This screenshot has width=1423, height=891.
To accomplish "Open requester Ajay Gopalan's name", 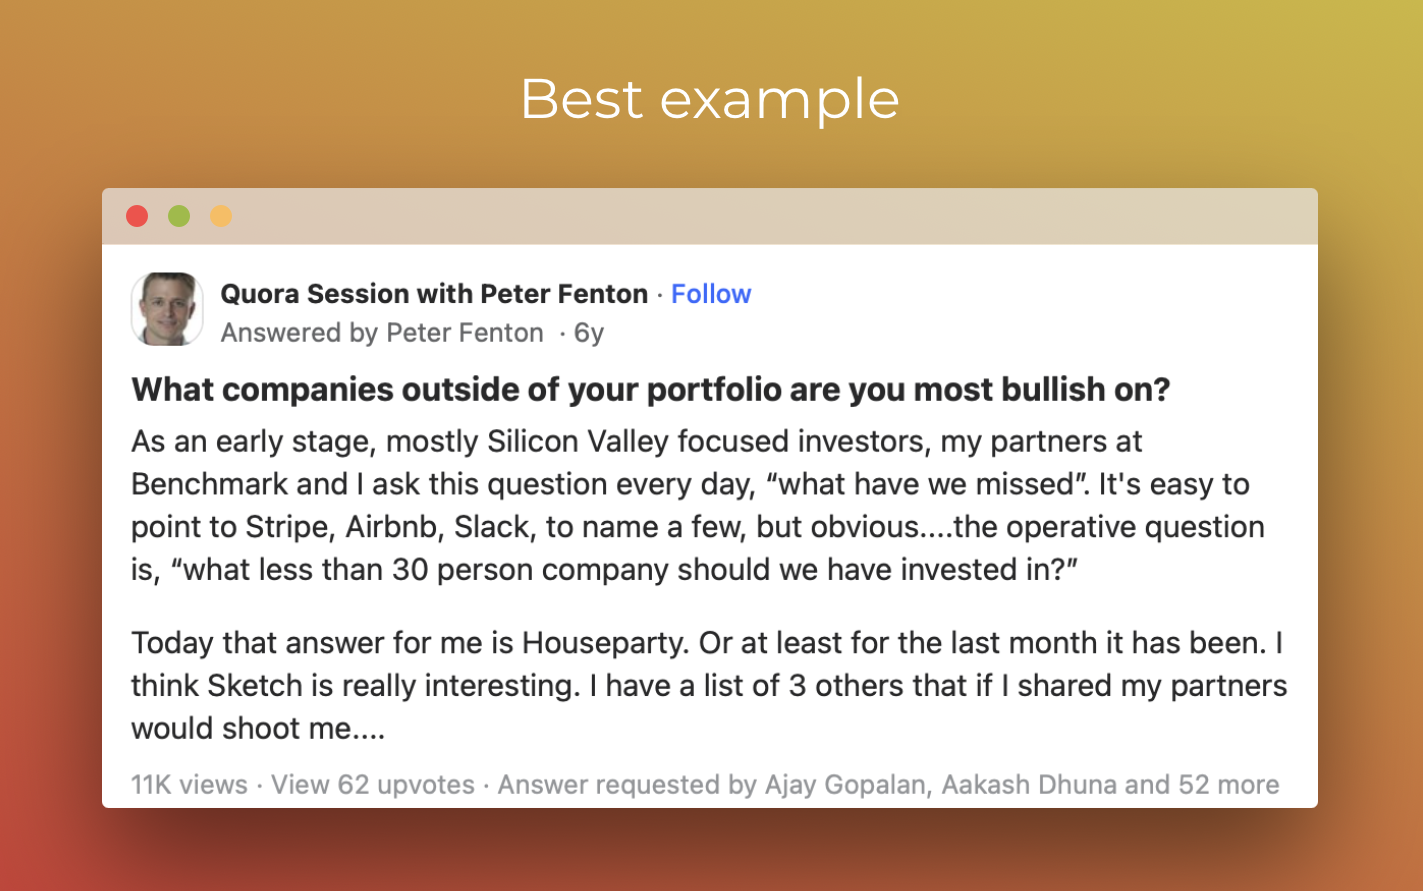I will pyautogui.click(x=845, y=785).
